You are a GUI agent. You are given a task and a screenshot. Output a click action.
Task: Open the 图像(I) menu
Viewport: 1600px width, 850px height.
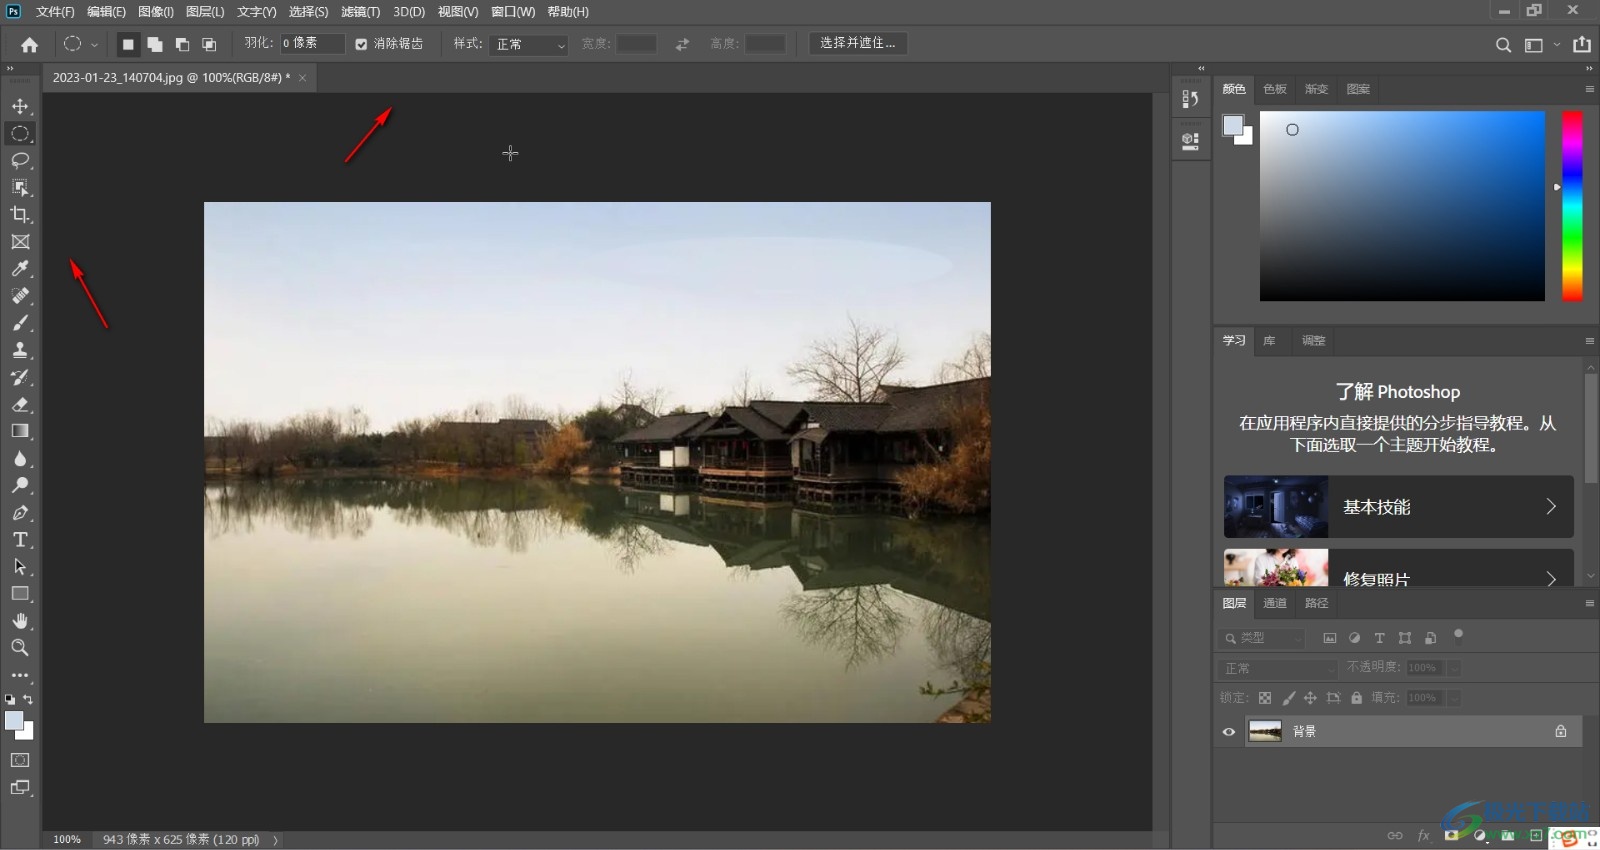coord(155,12)
